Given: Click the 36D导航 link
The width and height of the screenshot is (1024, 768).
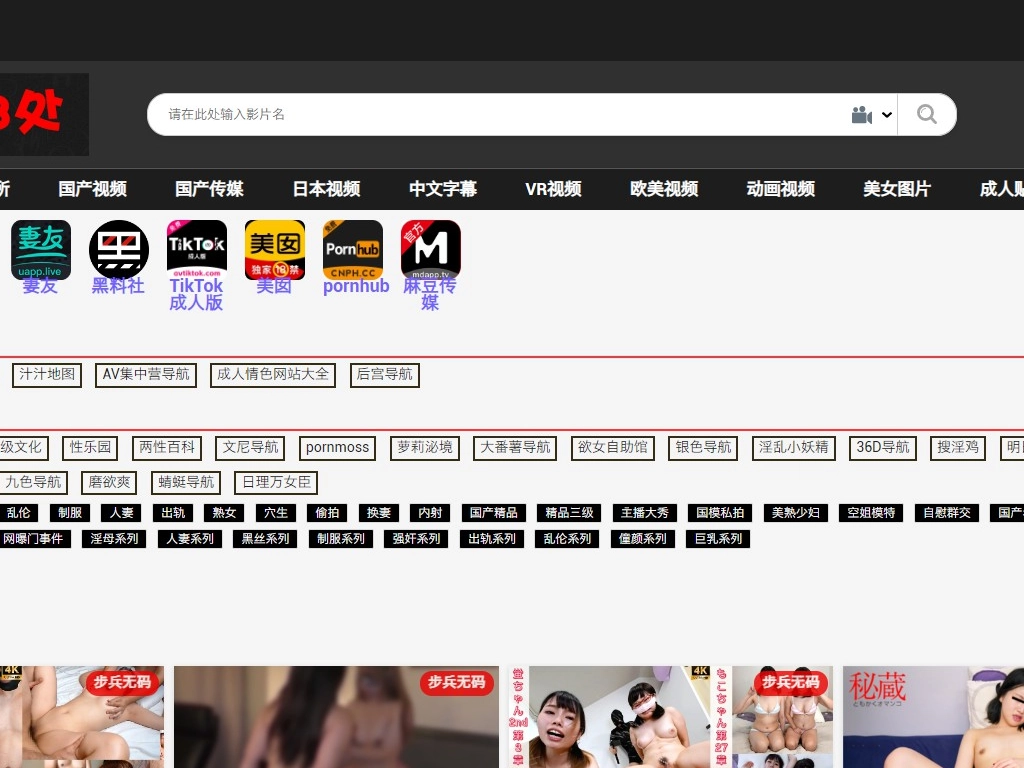Looking at the screenshot, I should click(883, 448).
